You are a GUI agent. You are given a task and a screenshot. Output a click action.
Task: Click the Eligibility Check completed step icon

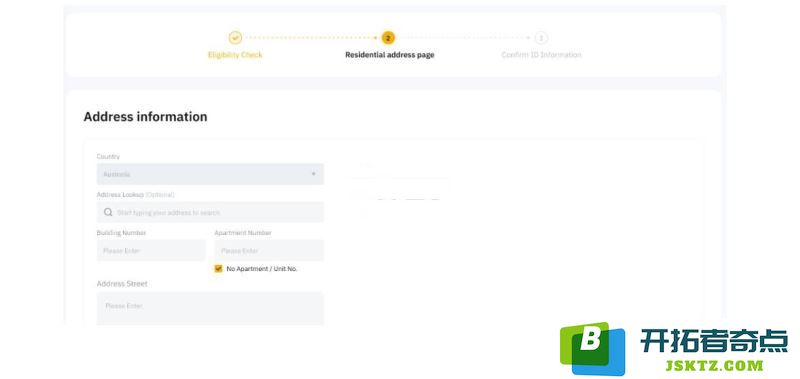coord(235,38)
